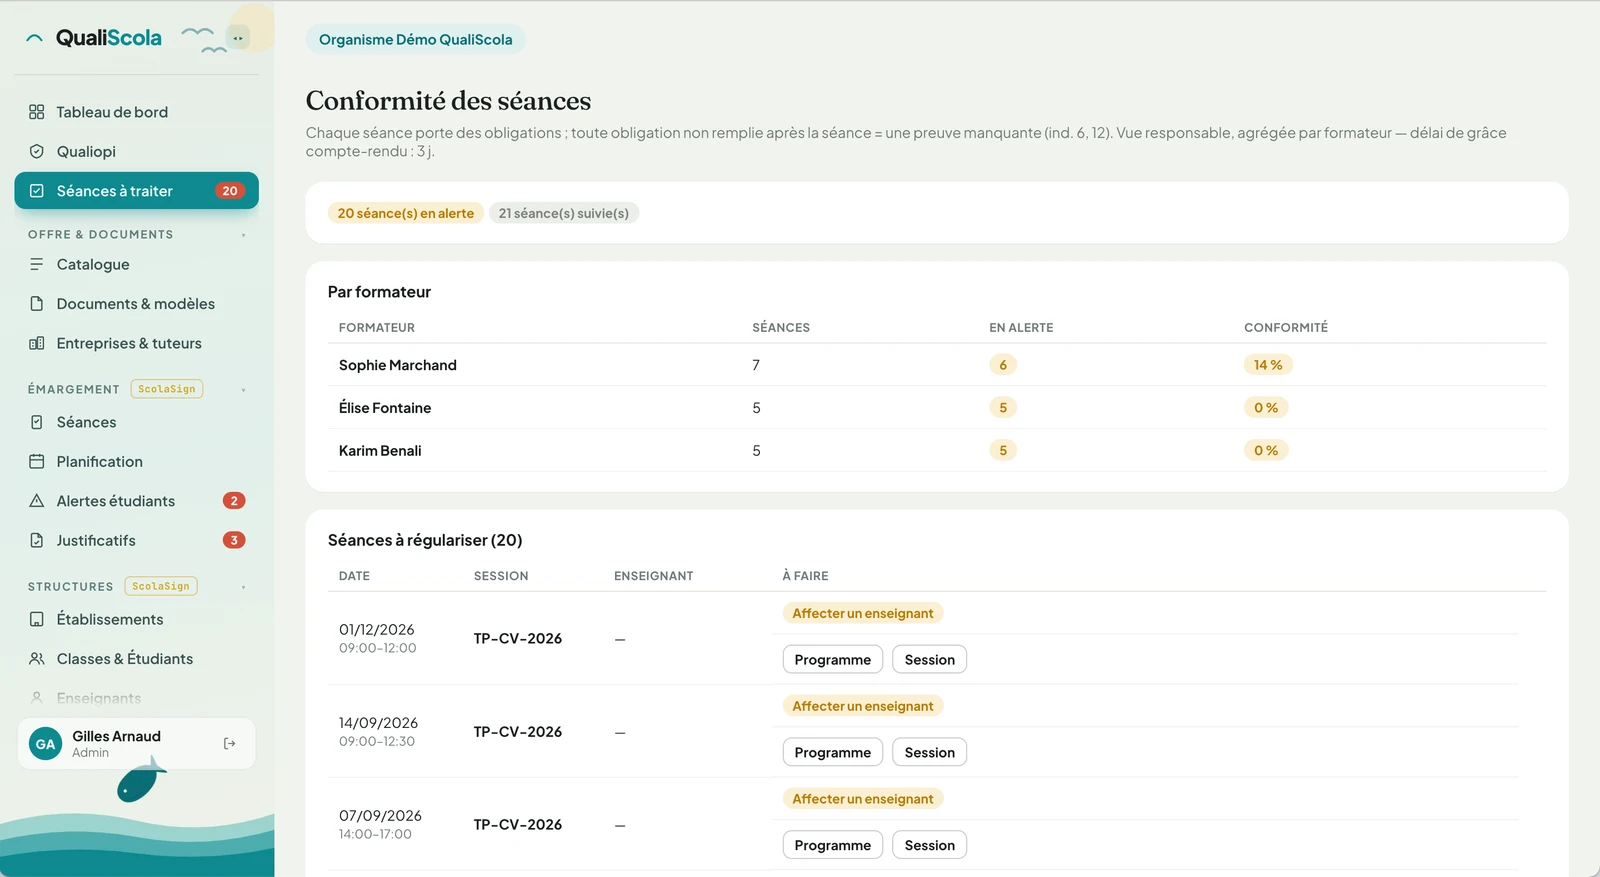Screen dimensions: 1600x877
Task: Open the Qualiopi menu entry
Action: (136, 151)
